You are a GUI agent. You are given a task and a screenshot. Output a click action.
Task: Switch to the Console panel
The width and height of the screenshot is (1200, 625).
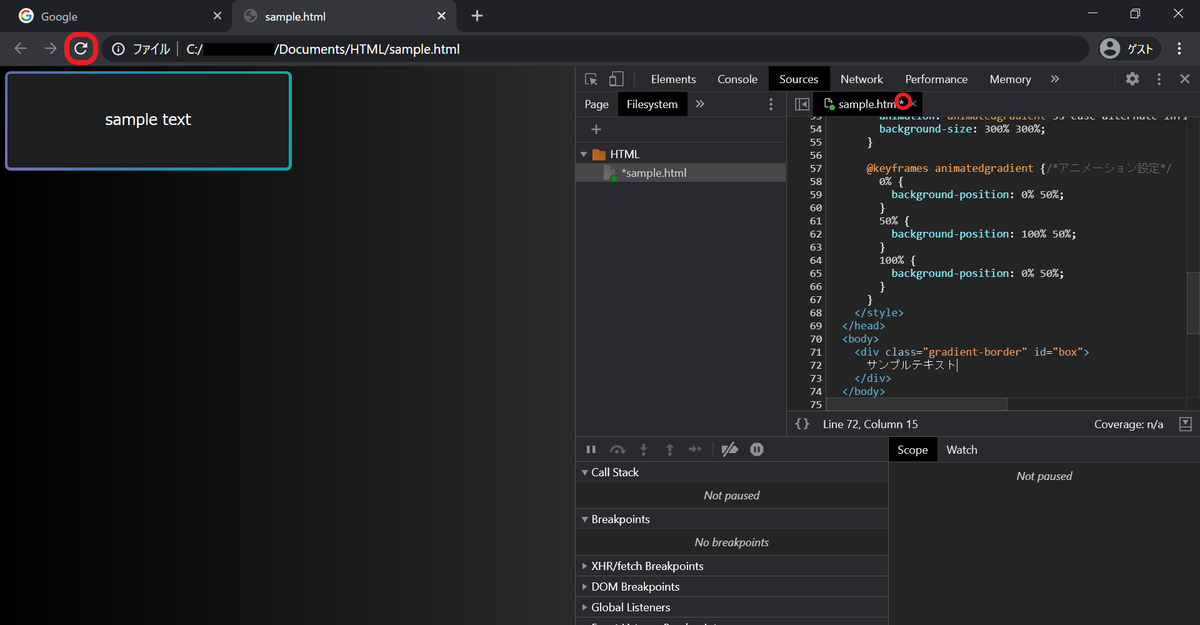point(737,79)
